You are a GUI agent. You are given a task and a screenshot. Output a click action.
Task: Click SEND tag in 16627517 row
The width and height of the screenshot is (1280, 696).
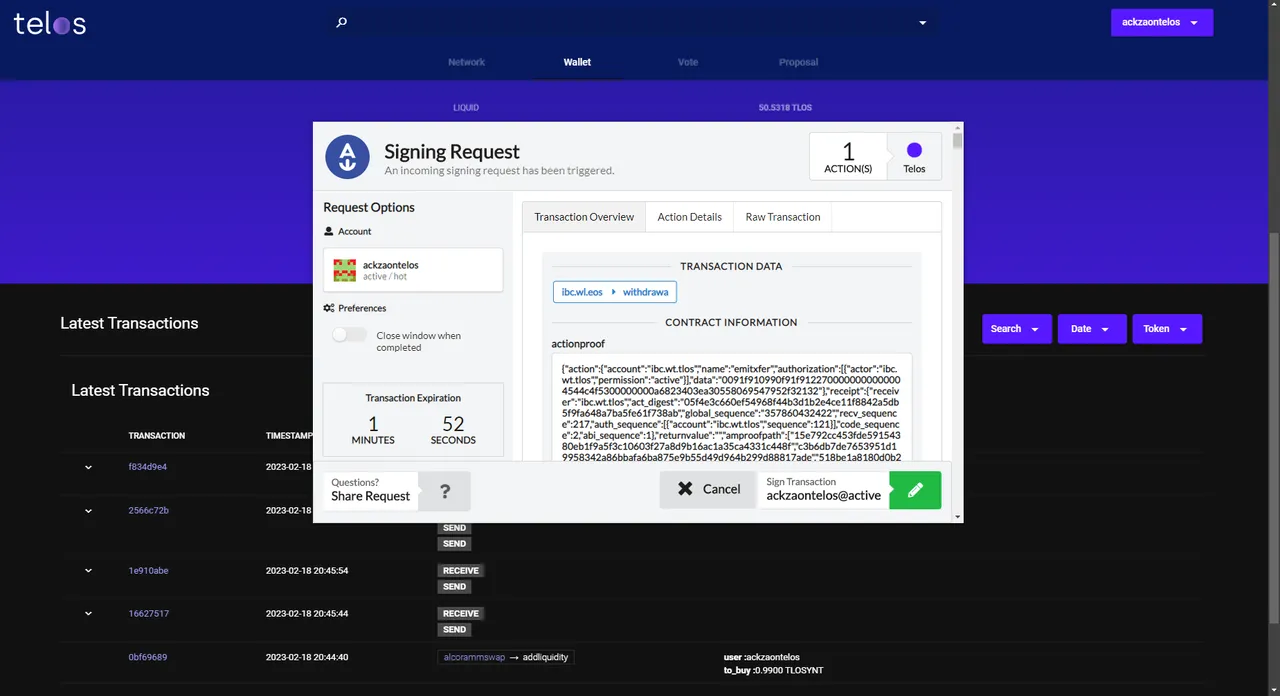click(x=454, y=630)
